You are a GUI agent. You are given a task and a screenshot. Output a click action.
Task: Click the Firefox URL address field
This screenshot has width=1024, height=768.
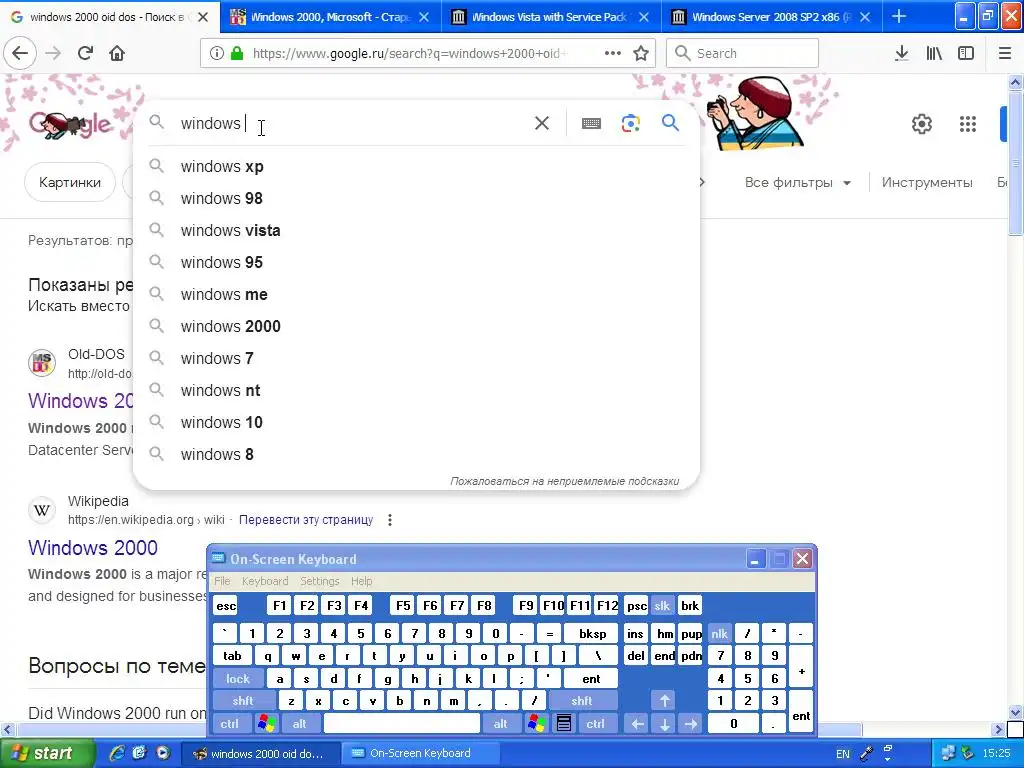pos(408,53)
